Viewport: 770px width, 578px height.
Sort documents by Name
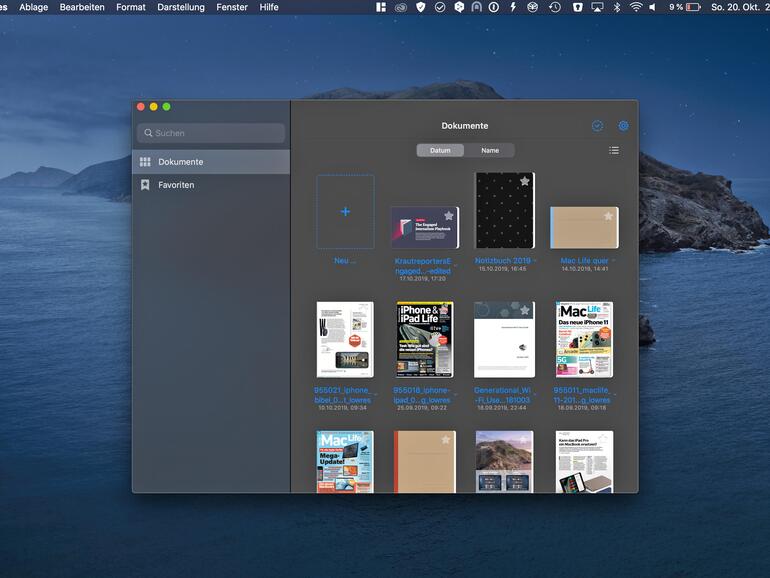[x=490, y=150]
